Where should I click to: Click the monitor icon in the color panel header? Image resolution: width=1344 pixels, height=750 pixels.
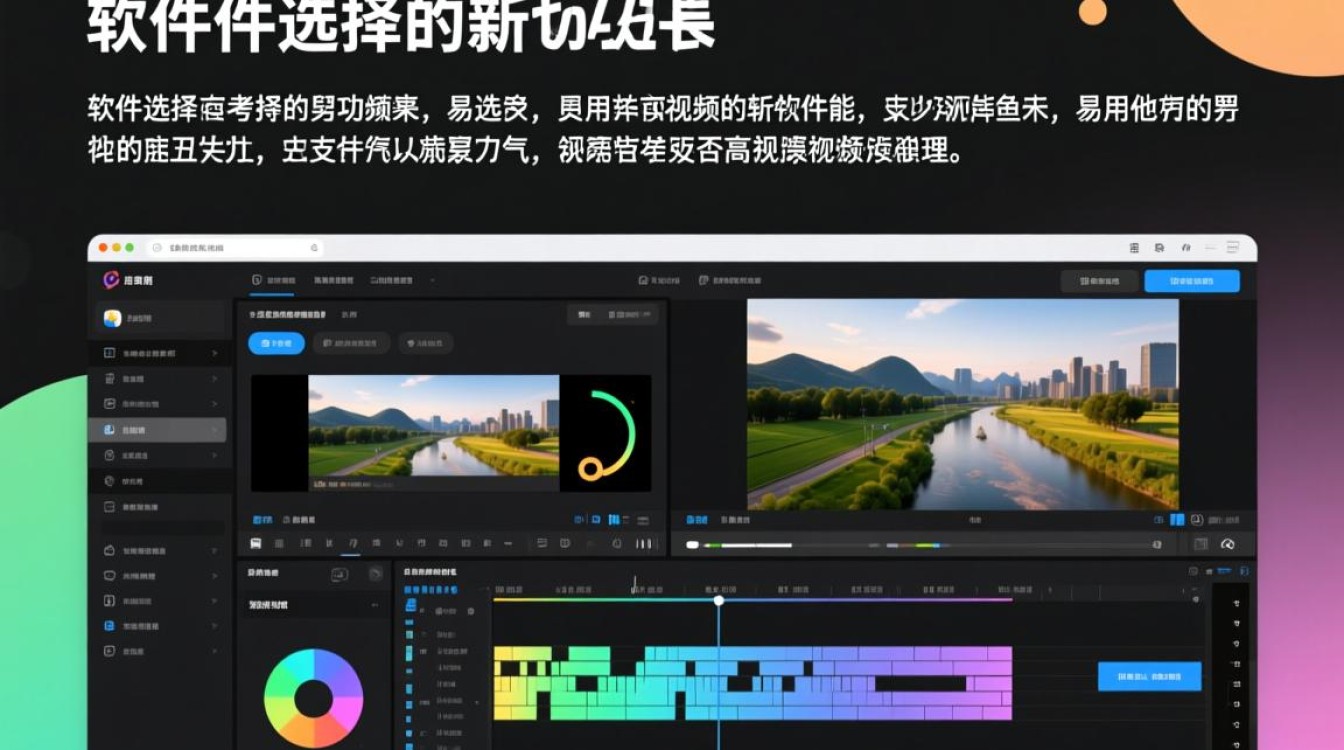[339, 574]
